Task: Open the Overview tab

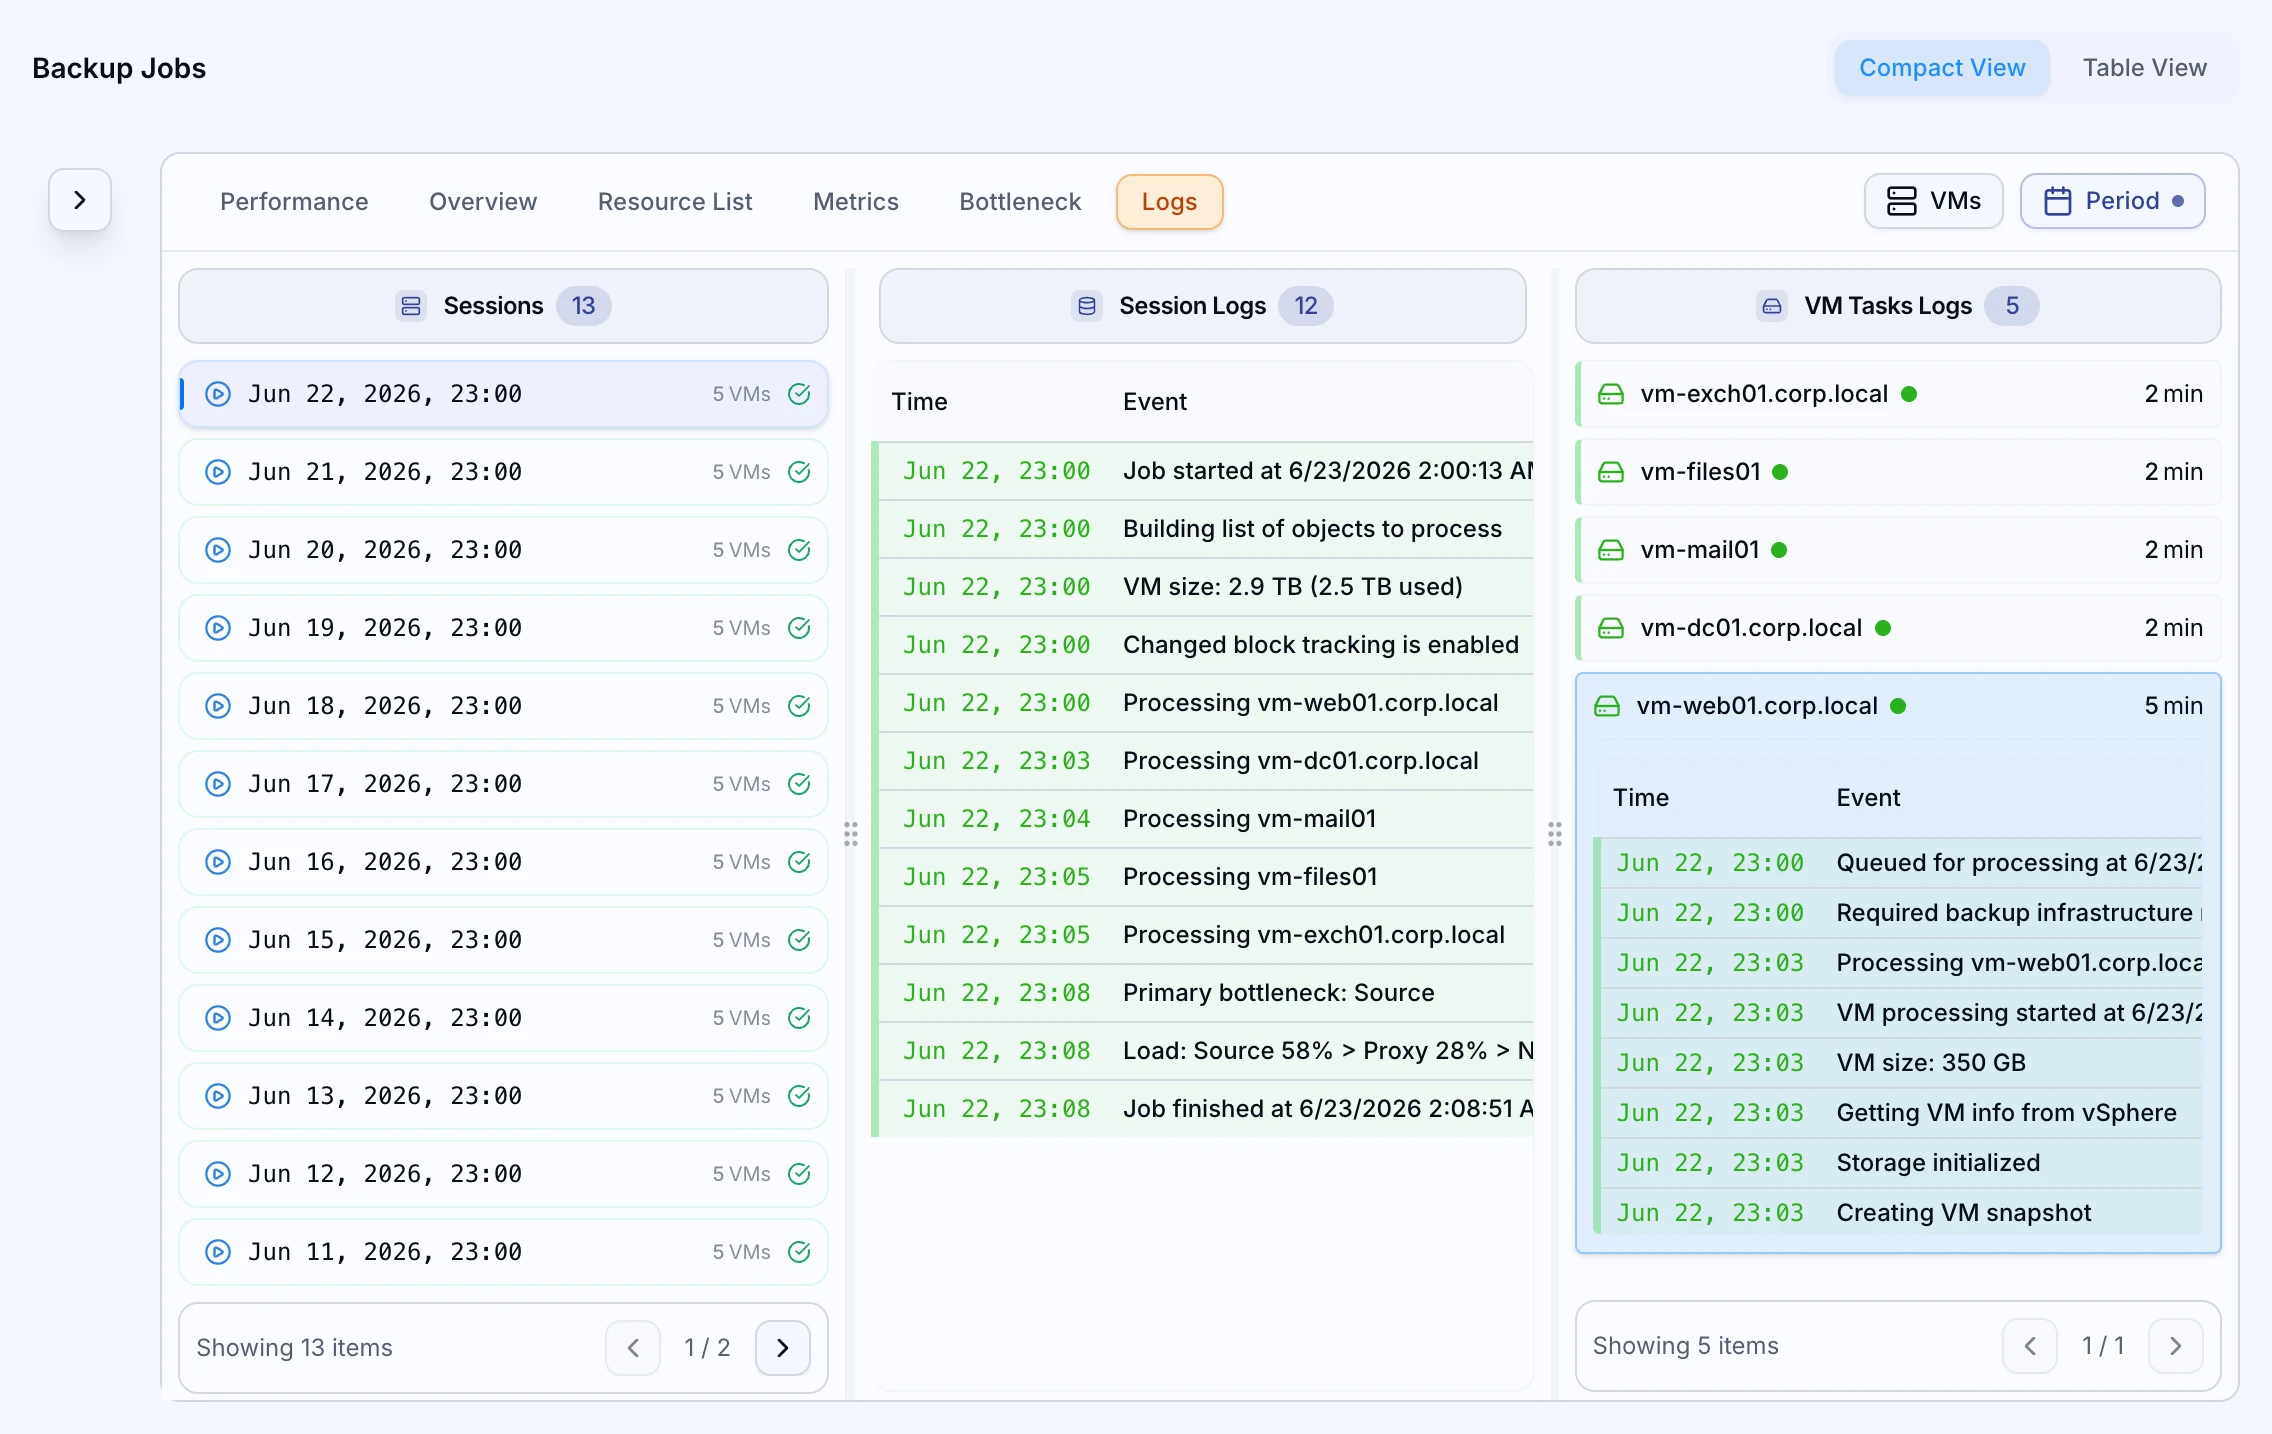Action: [x=483, y=202]
